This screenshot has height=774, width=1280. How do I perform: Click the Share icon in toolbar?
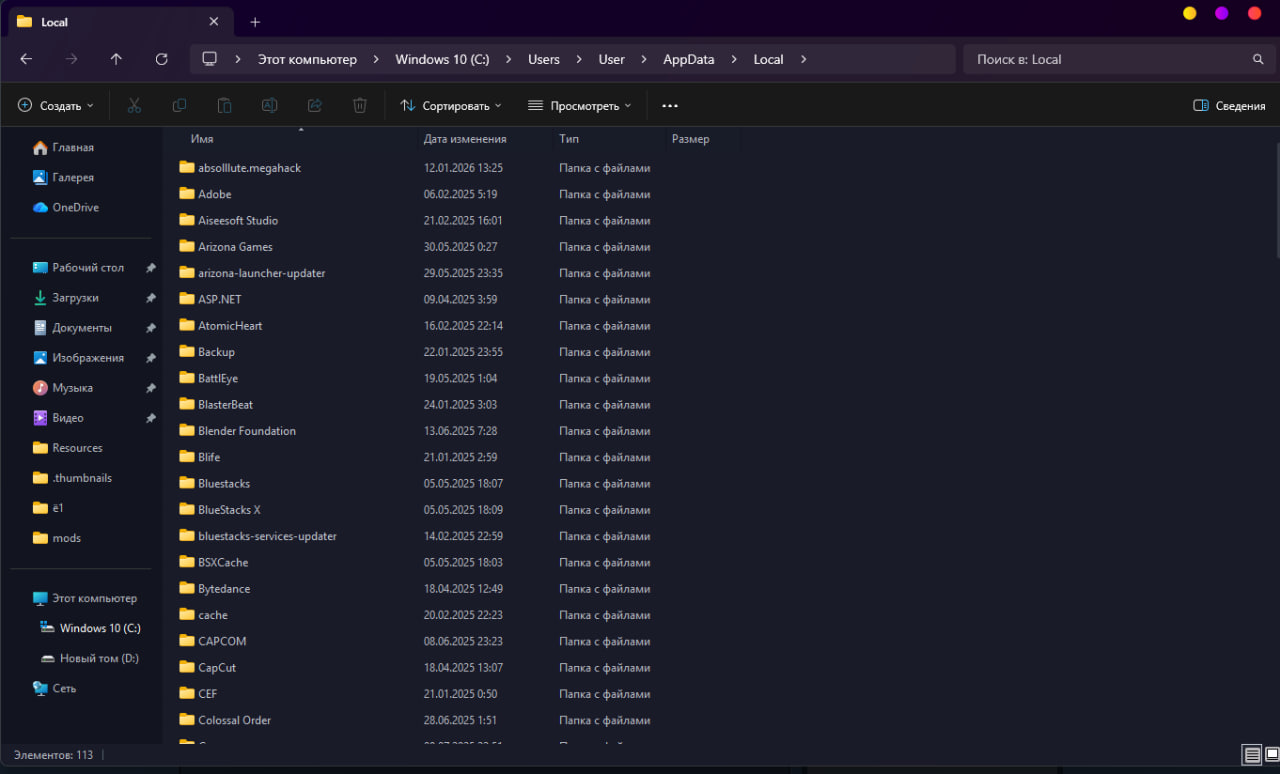314,105
